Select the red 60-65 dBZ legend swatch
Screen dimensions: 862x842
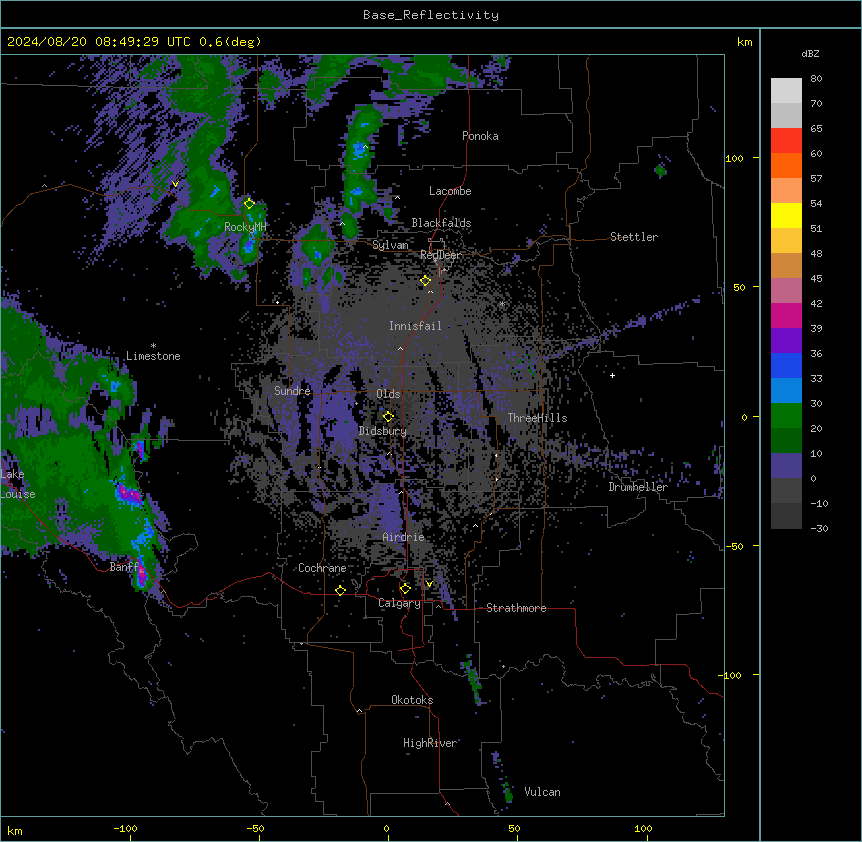pos(786,141)
